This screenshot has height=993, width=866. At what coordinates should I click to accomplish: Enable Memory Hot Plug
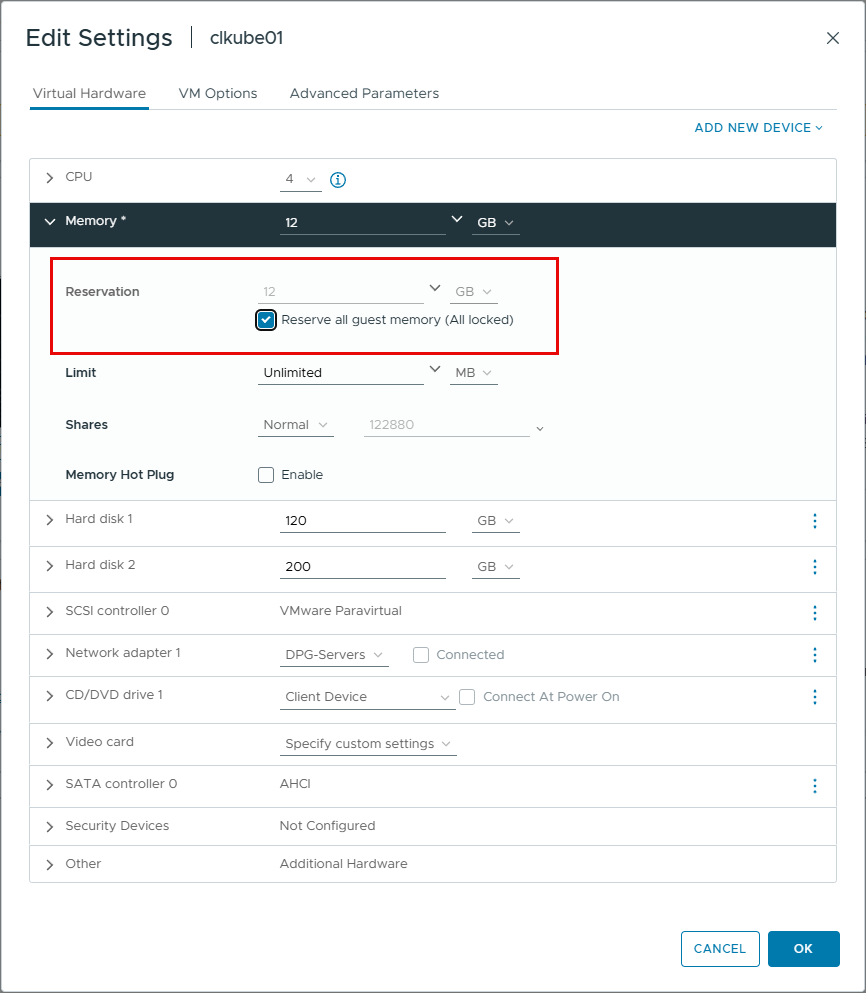pos(265,474)
